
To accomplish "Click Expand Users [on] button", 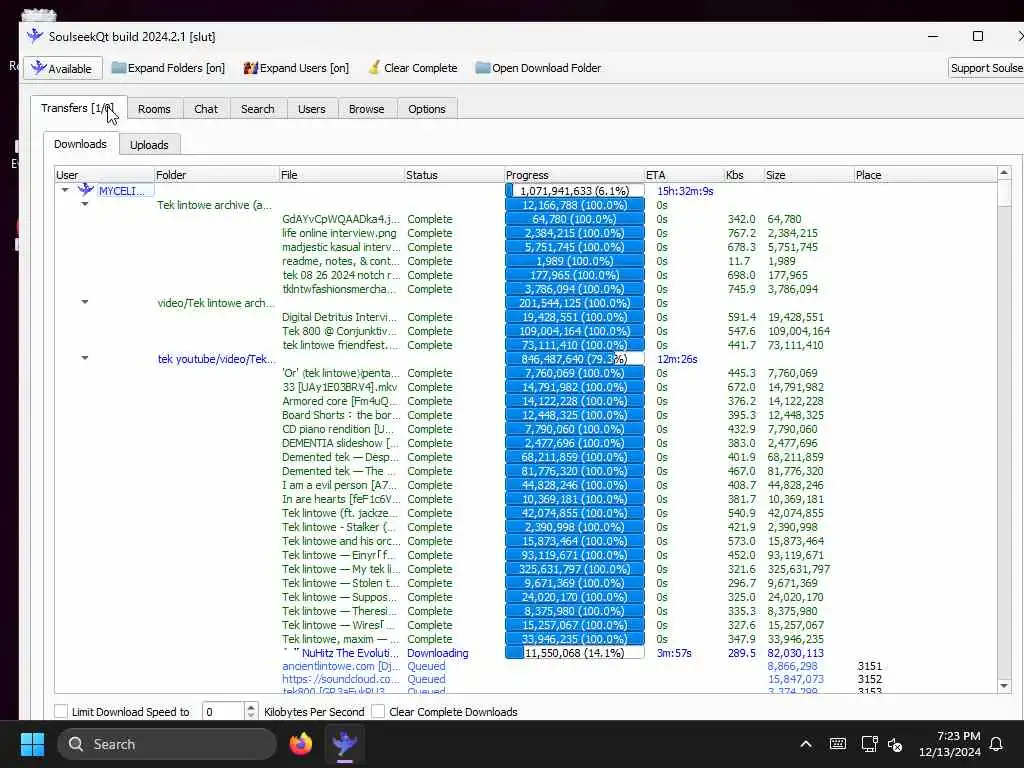I will pos(296,68).
